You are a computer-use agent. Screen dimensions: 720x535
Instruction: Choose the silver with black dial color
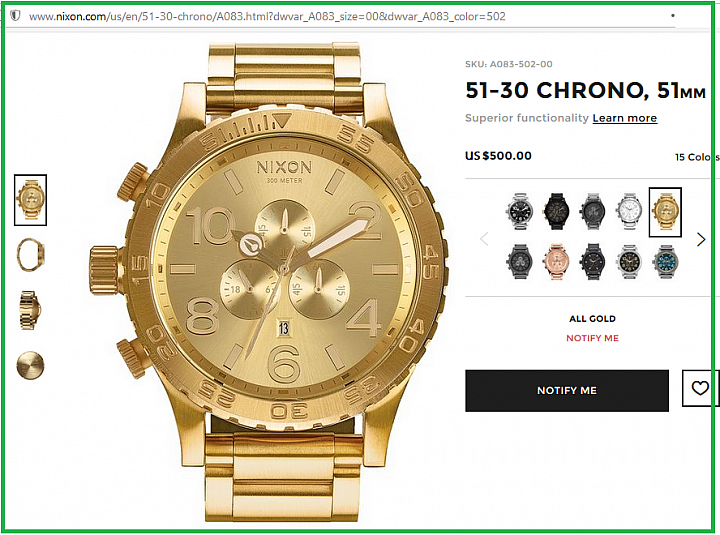click(520, 211)
